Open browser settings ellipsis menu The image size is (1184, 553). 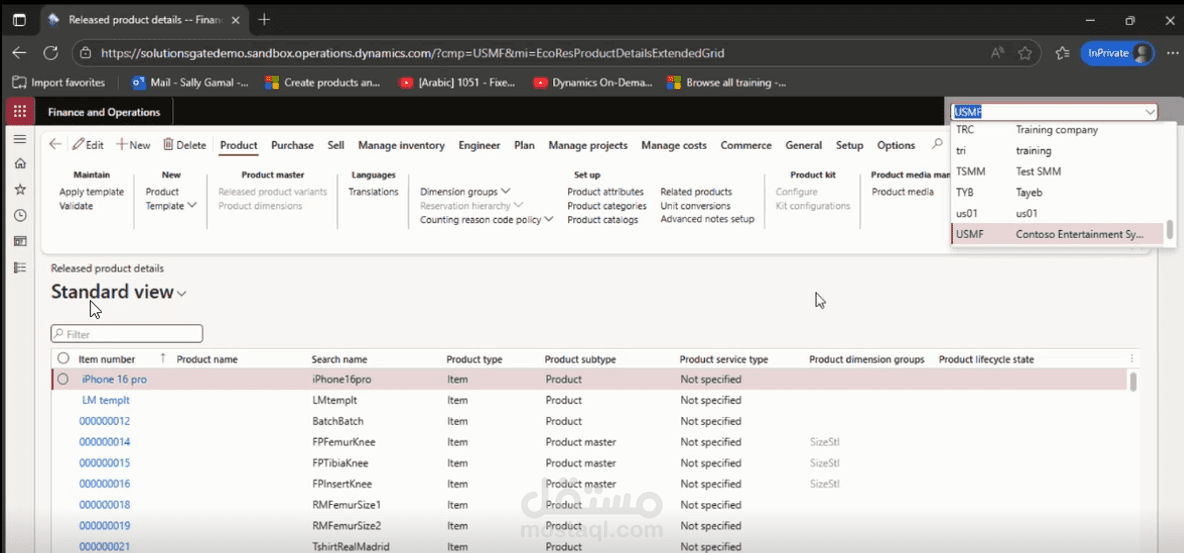[x=1171, y=53]
